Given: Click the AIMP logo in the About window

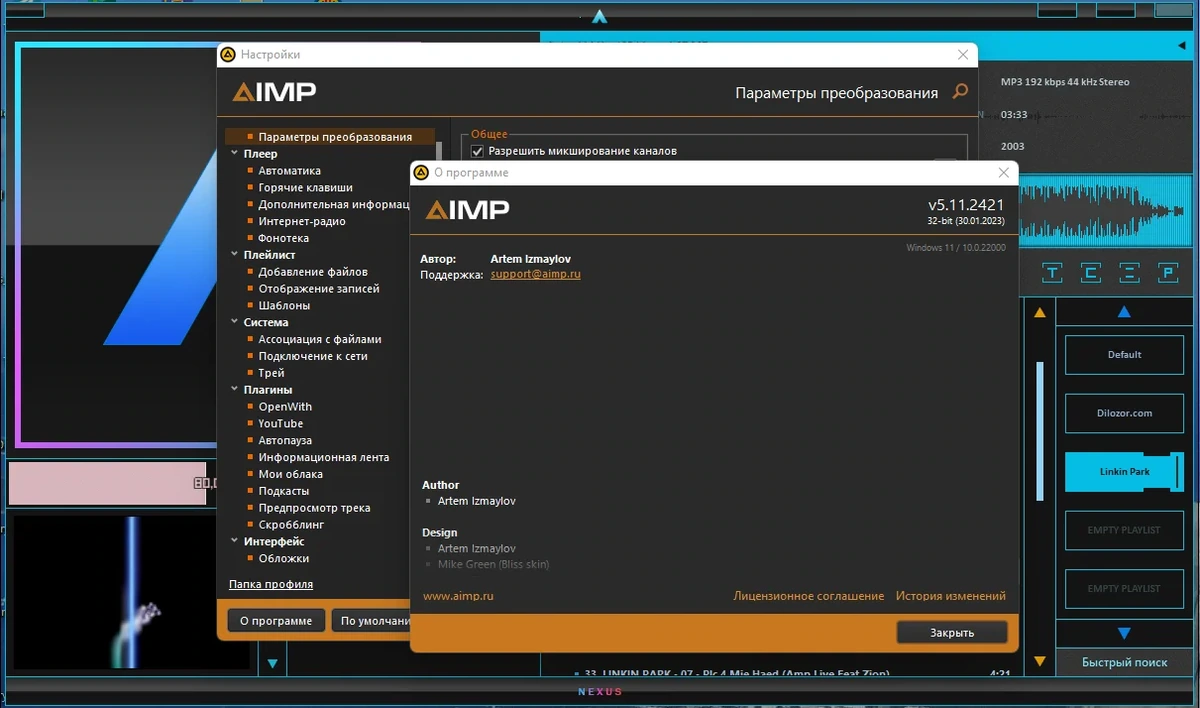Looking at the screenshot, I should pos(467,209).
